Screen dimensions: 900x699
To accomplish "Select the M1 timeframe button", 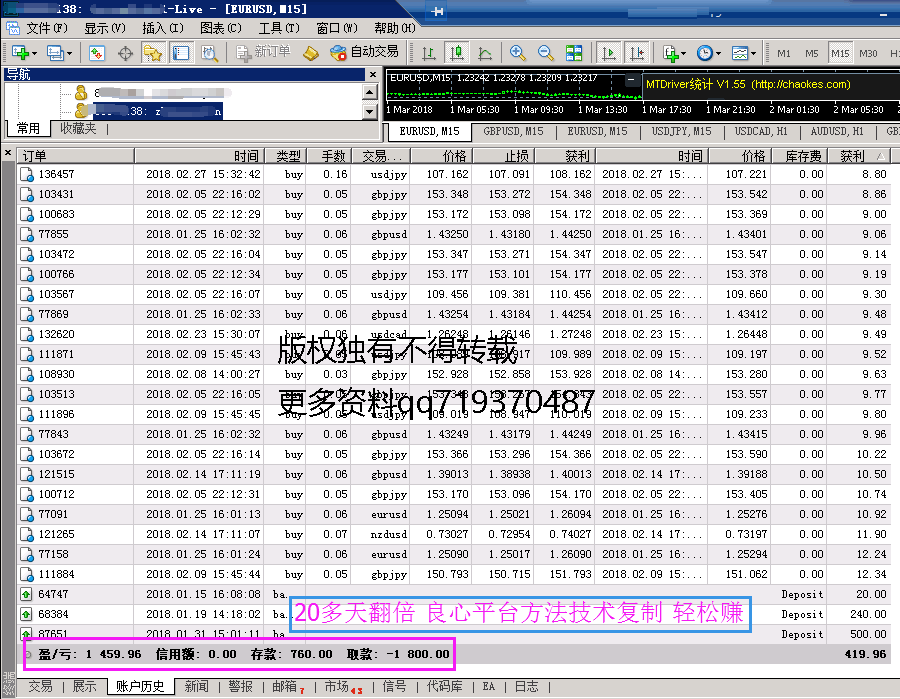I will pos(783,53).
